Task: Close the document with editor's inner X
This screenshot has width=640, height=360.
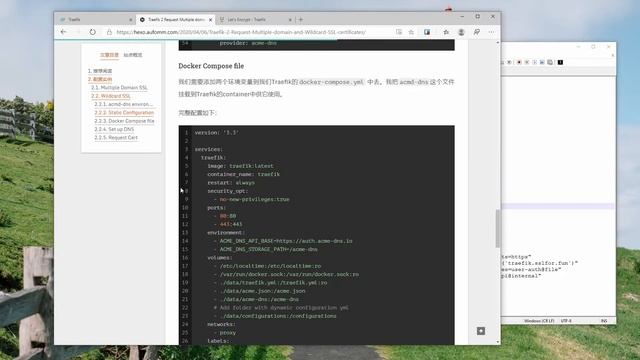Action: coord(613,55)
